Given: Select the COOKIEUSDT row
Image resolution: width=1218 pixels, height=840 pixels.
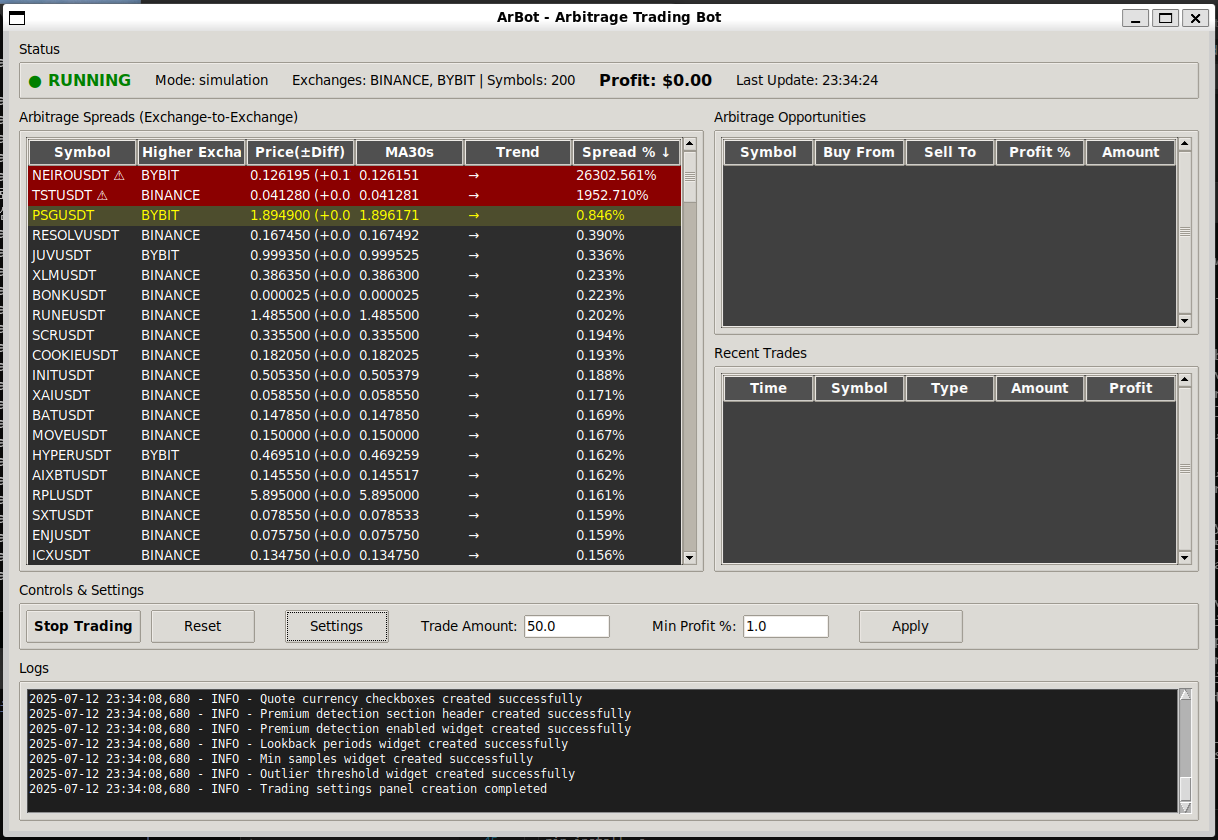Looking at the screenshot, I should coord(355,355).
